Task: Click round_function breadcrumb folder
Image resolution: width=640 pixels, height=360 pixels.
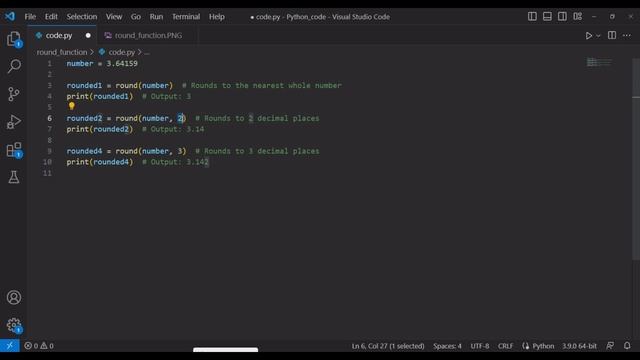Action: (62, 52)
